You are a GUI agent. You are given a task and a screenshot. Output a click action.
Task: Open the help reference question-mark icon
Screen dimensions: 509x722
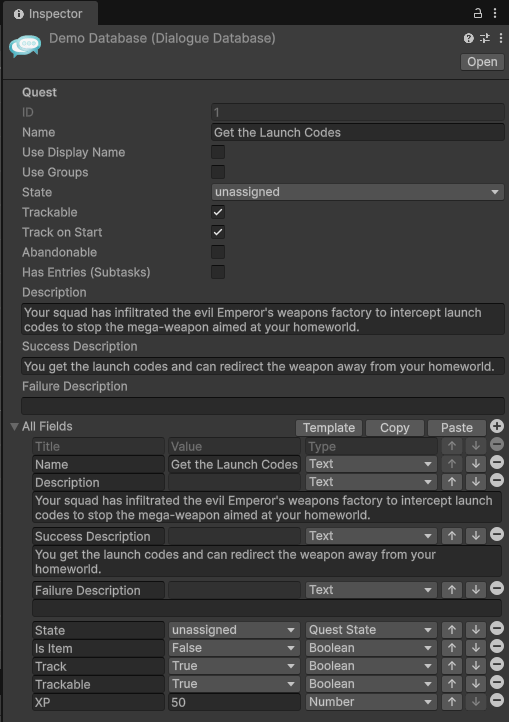(468, 38)
